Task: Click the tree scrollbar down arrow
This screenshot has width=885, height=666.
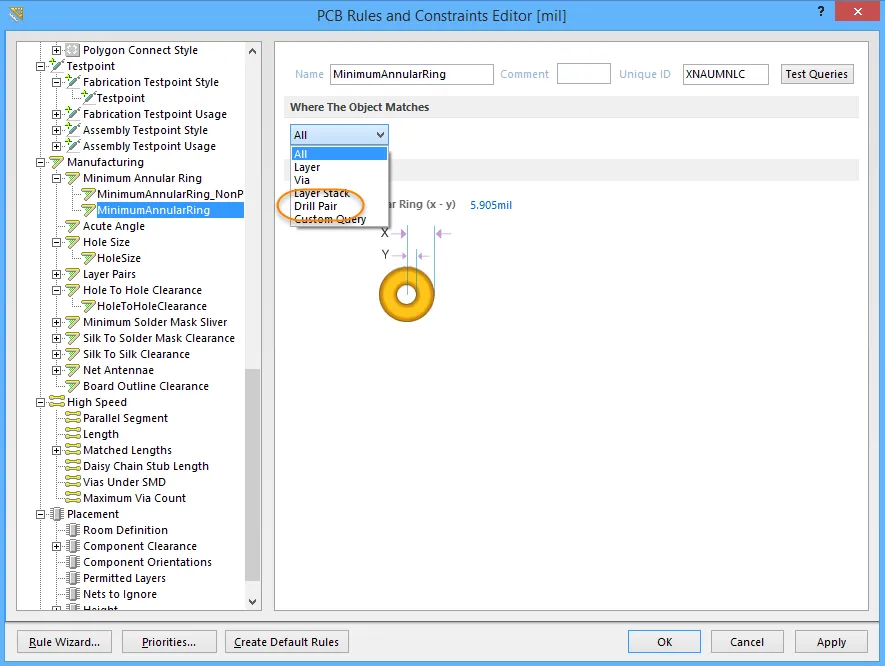Action: (x=252, y=602)
